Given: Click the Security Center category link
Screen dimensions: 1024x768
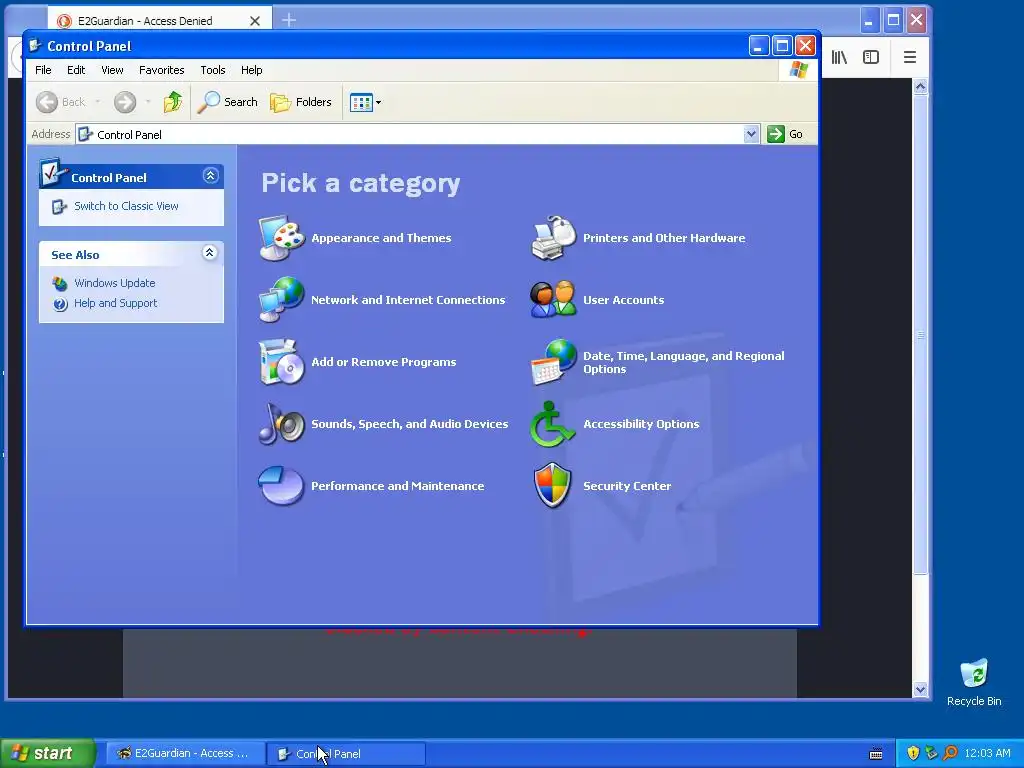Looking at the screenshot, I should (x=627, y=487).
